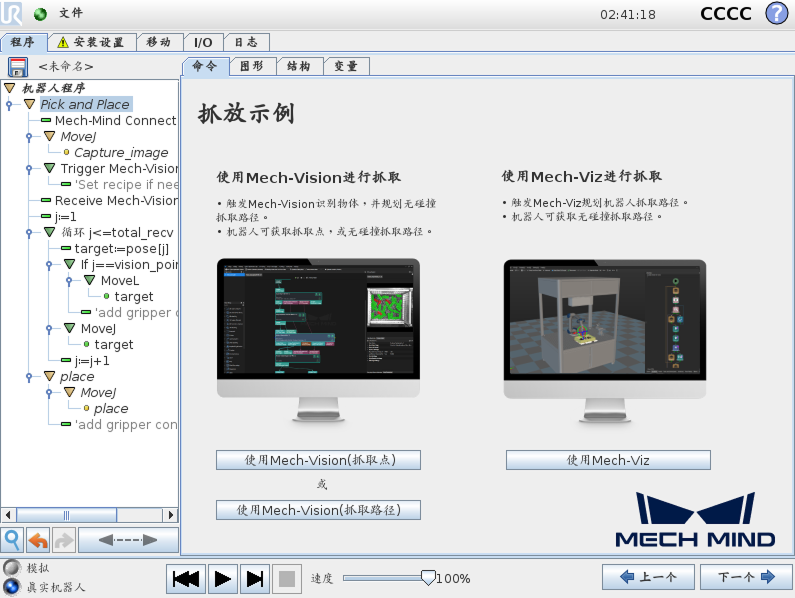Image resolution: width=795 pixels, height=598 pixels.
Task: Open the 程序 tab
Action: (x=23, y=42)
